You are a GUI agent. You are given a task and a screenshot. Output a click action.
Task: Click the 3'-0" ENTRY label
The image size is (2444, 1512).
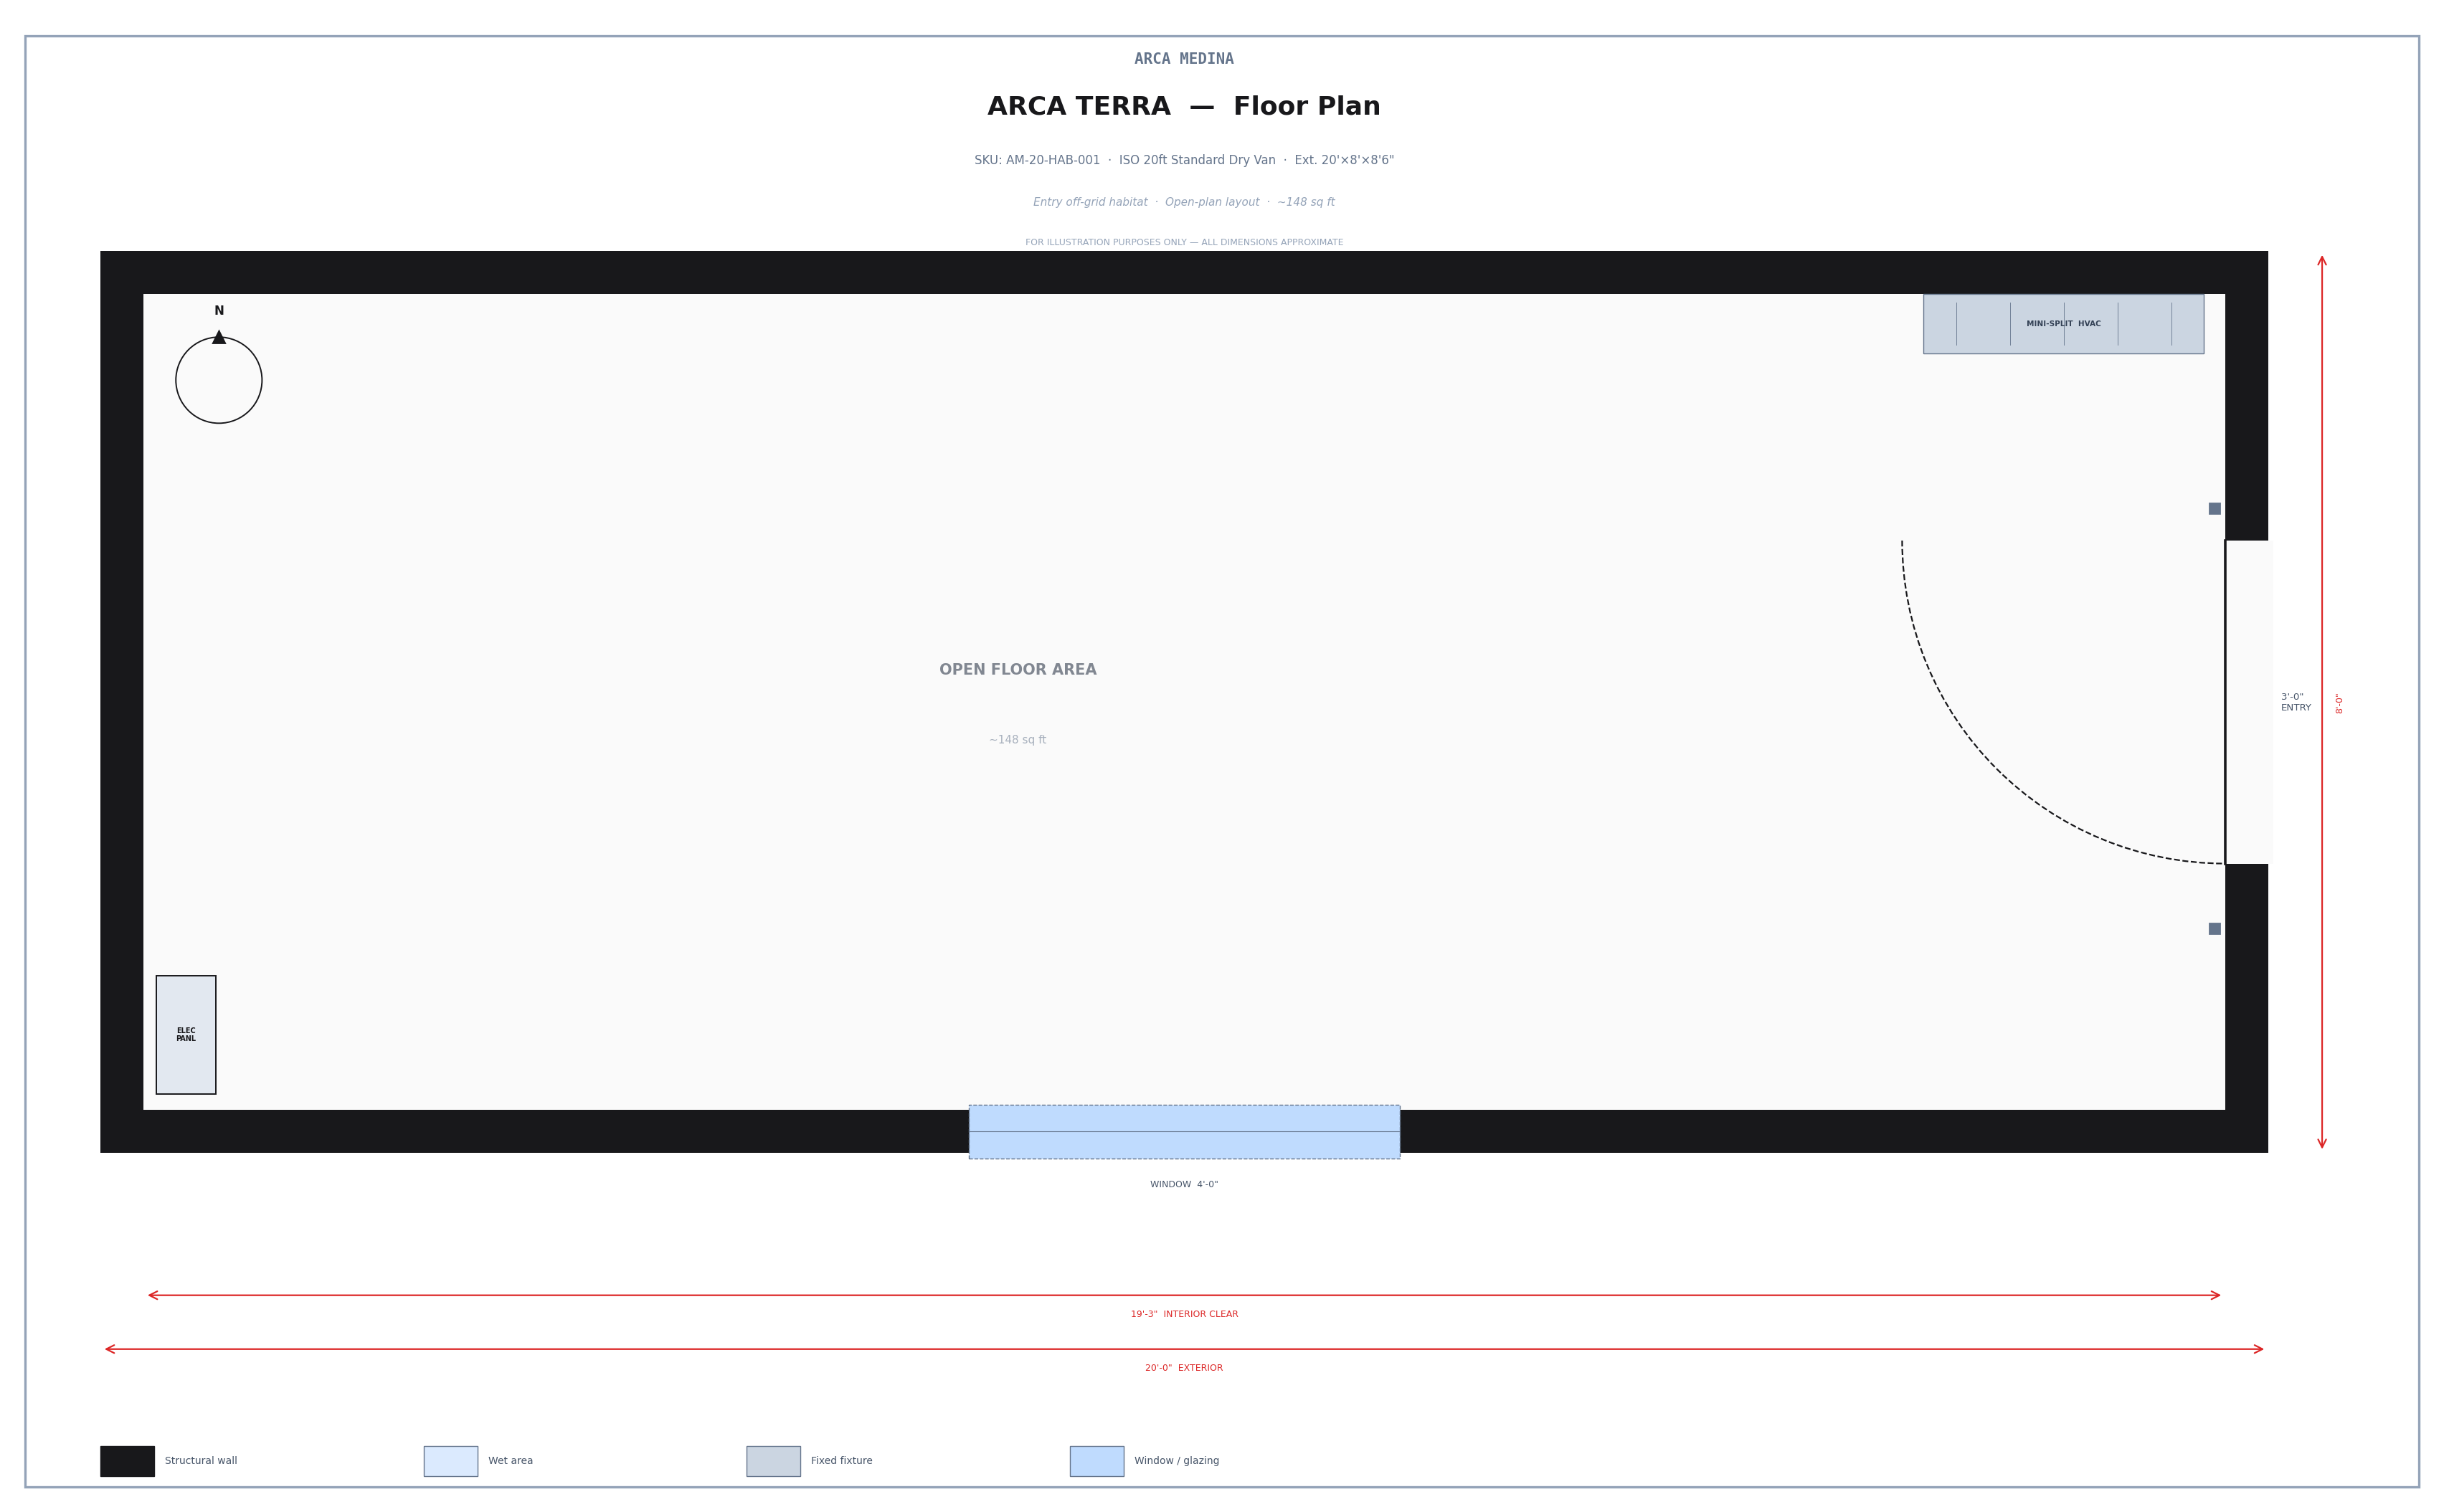point(2295,702)
